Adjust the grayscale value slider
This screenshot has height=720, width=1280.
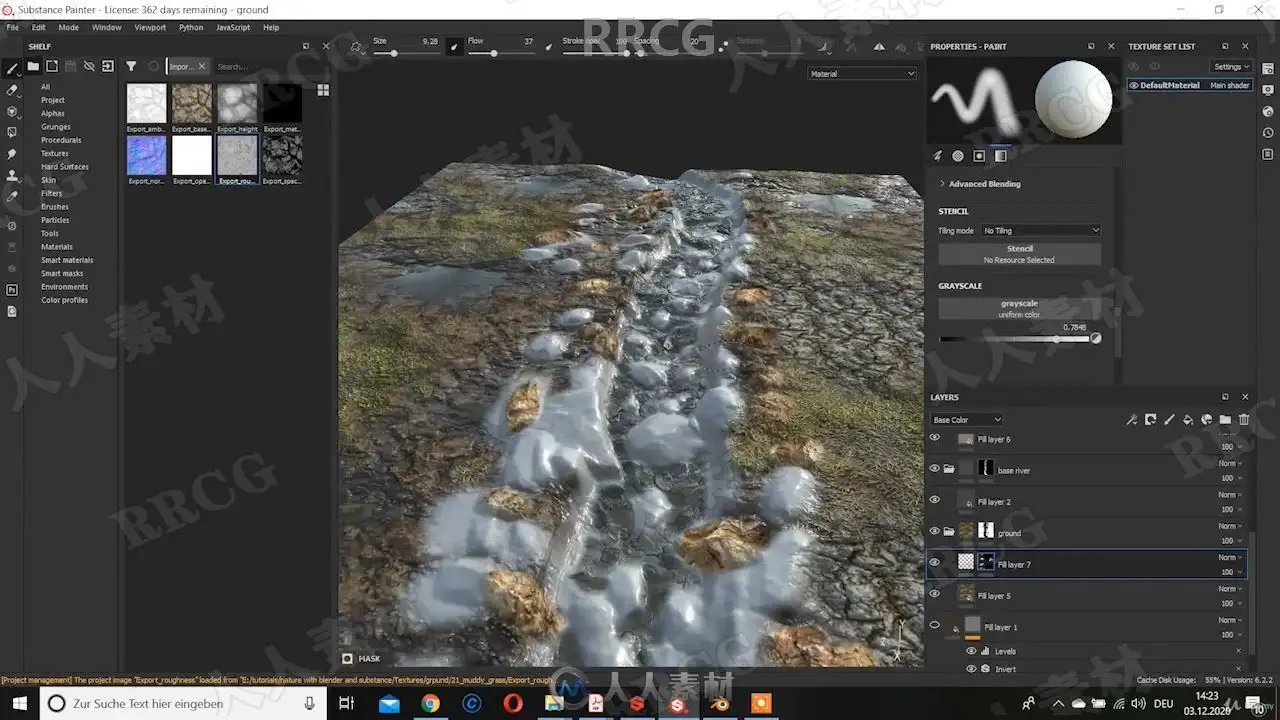pyautogui.click(x=1015, y=339)
